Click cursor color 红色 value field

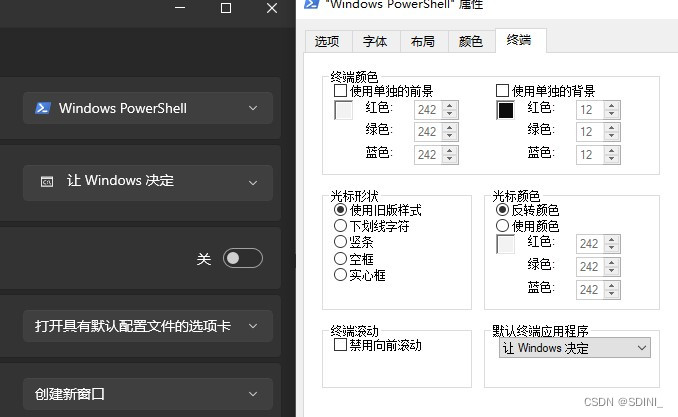[590, 244]
